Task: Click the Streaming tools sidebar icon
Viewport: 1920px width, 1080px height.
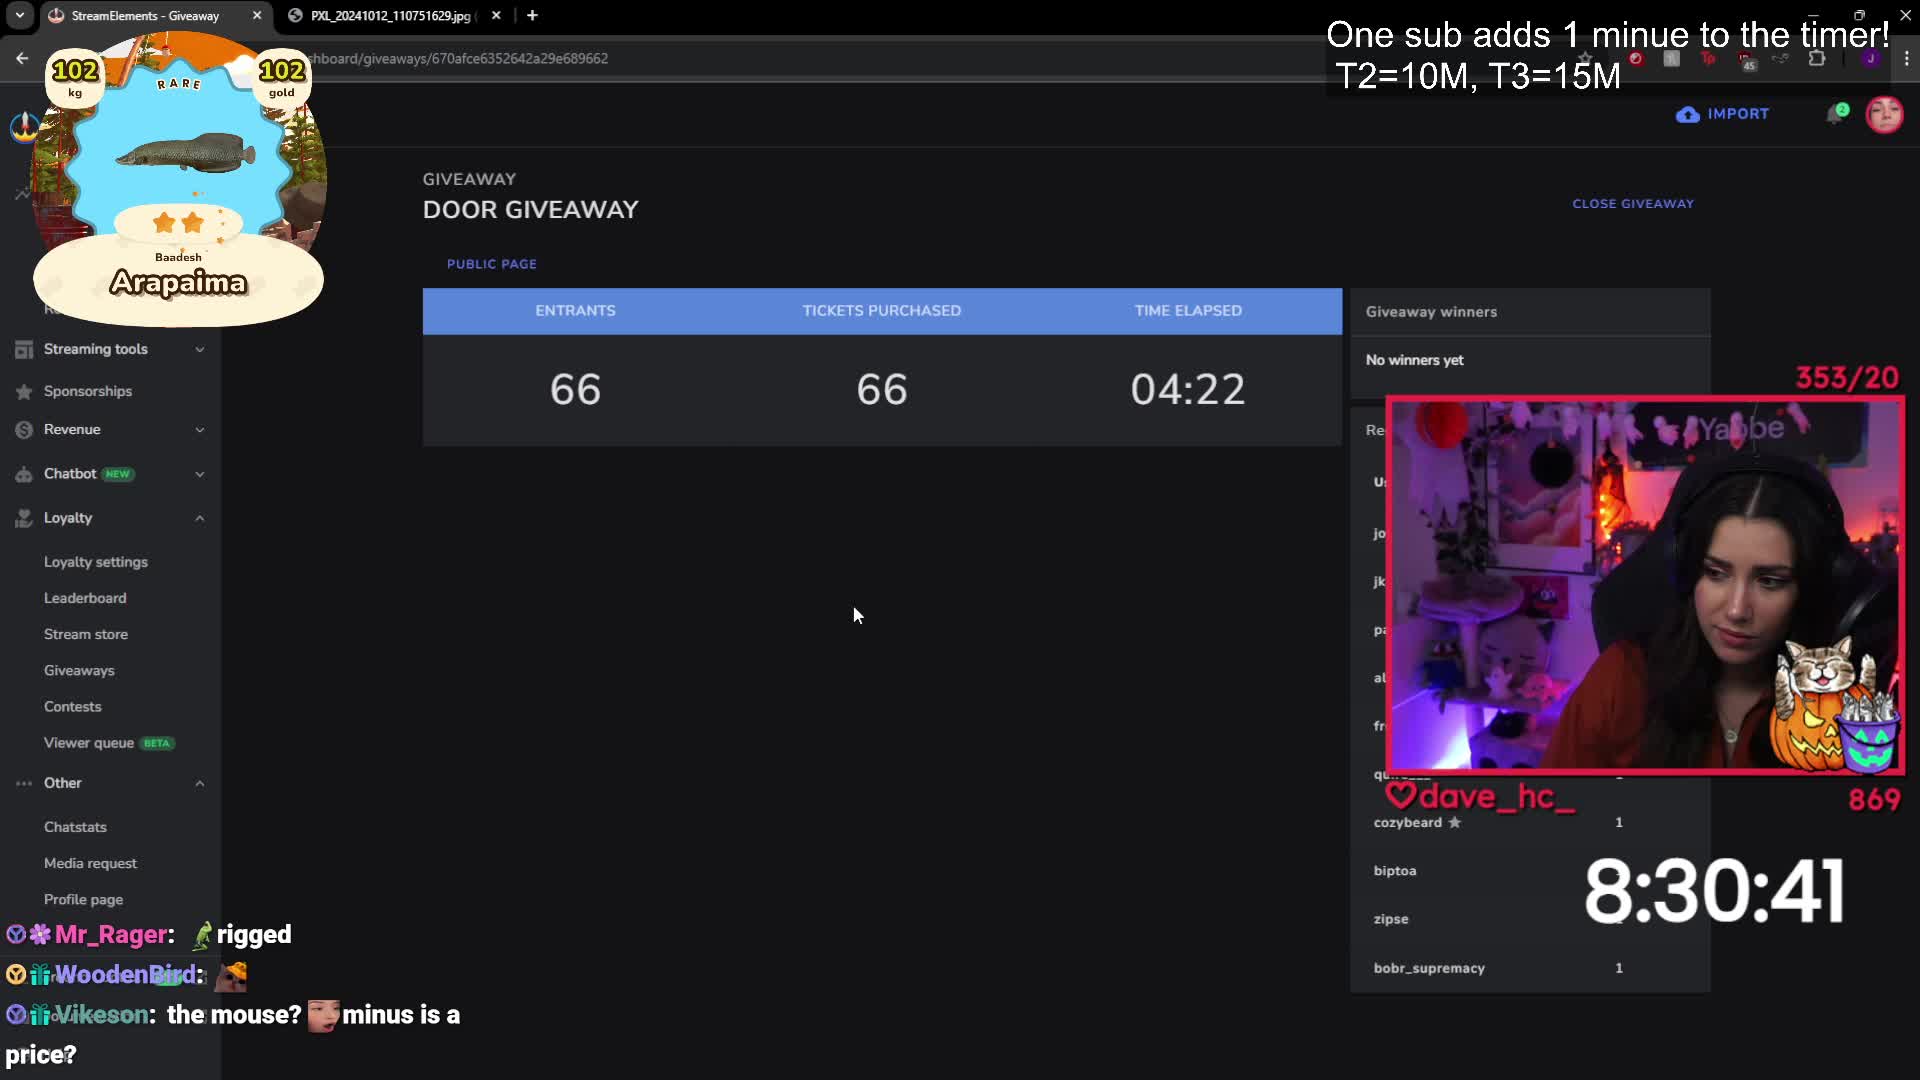Action: (24, 349)
